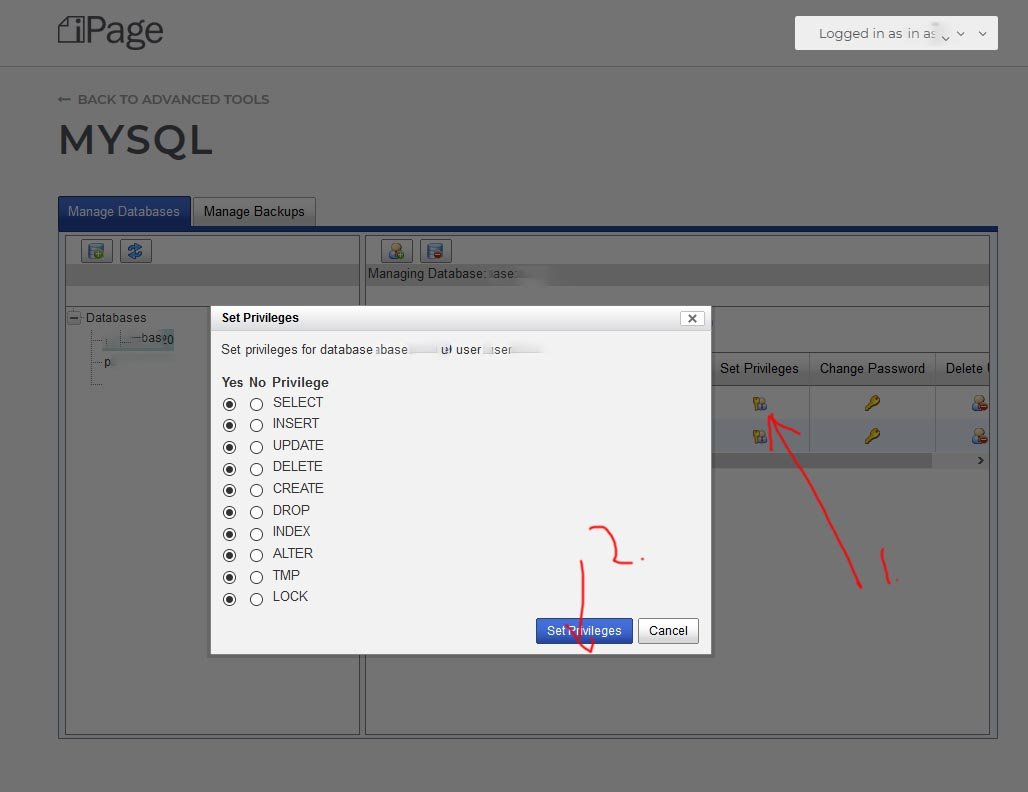Open Set Privileges icon in first user row
This screenshot has width=1028, height=792.
click(759, 403)
